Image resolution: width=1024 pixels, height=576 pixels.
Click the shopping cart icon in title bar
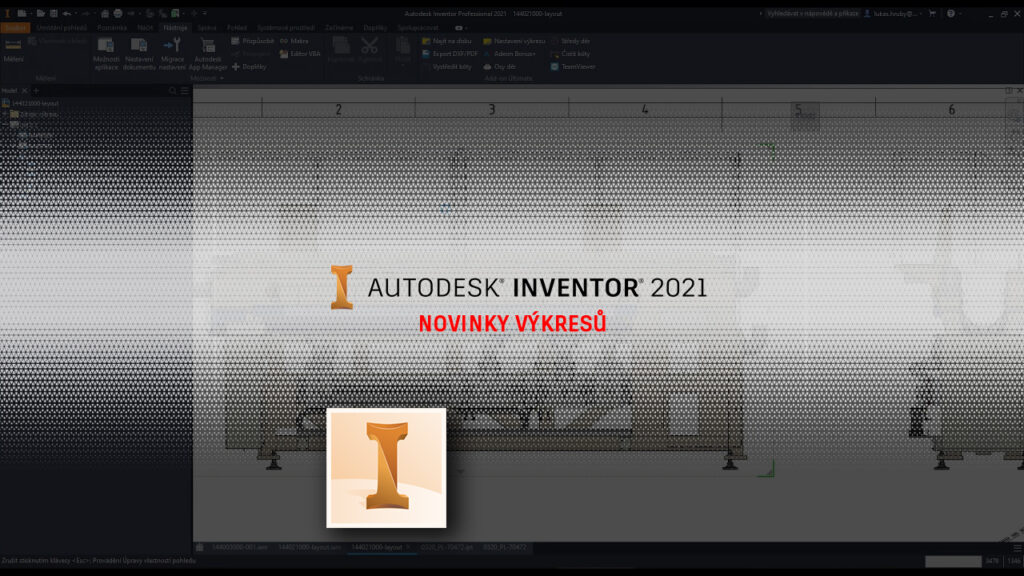click(x=932, y=13)
